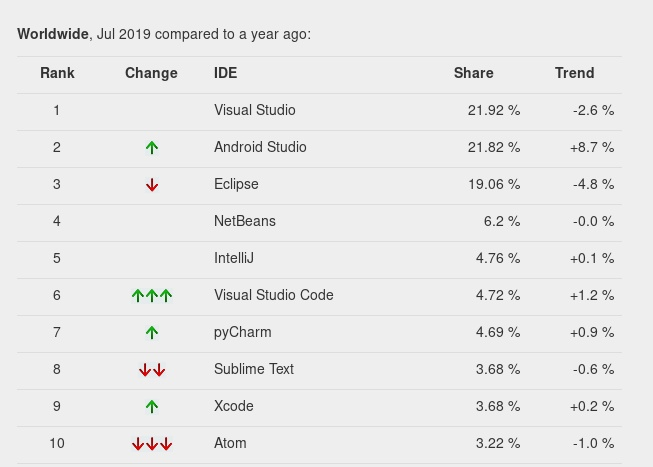Click the Share column header
The height and width of the screenshot is (467, 653).
[x=473, y=73]
